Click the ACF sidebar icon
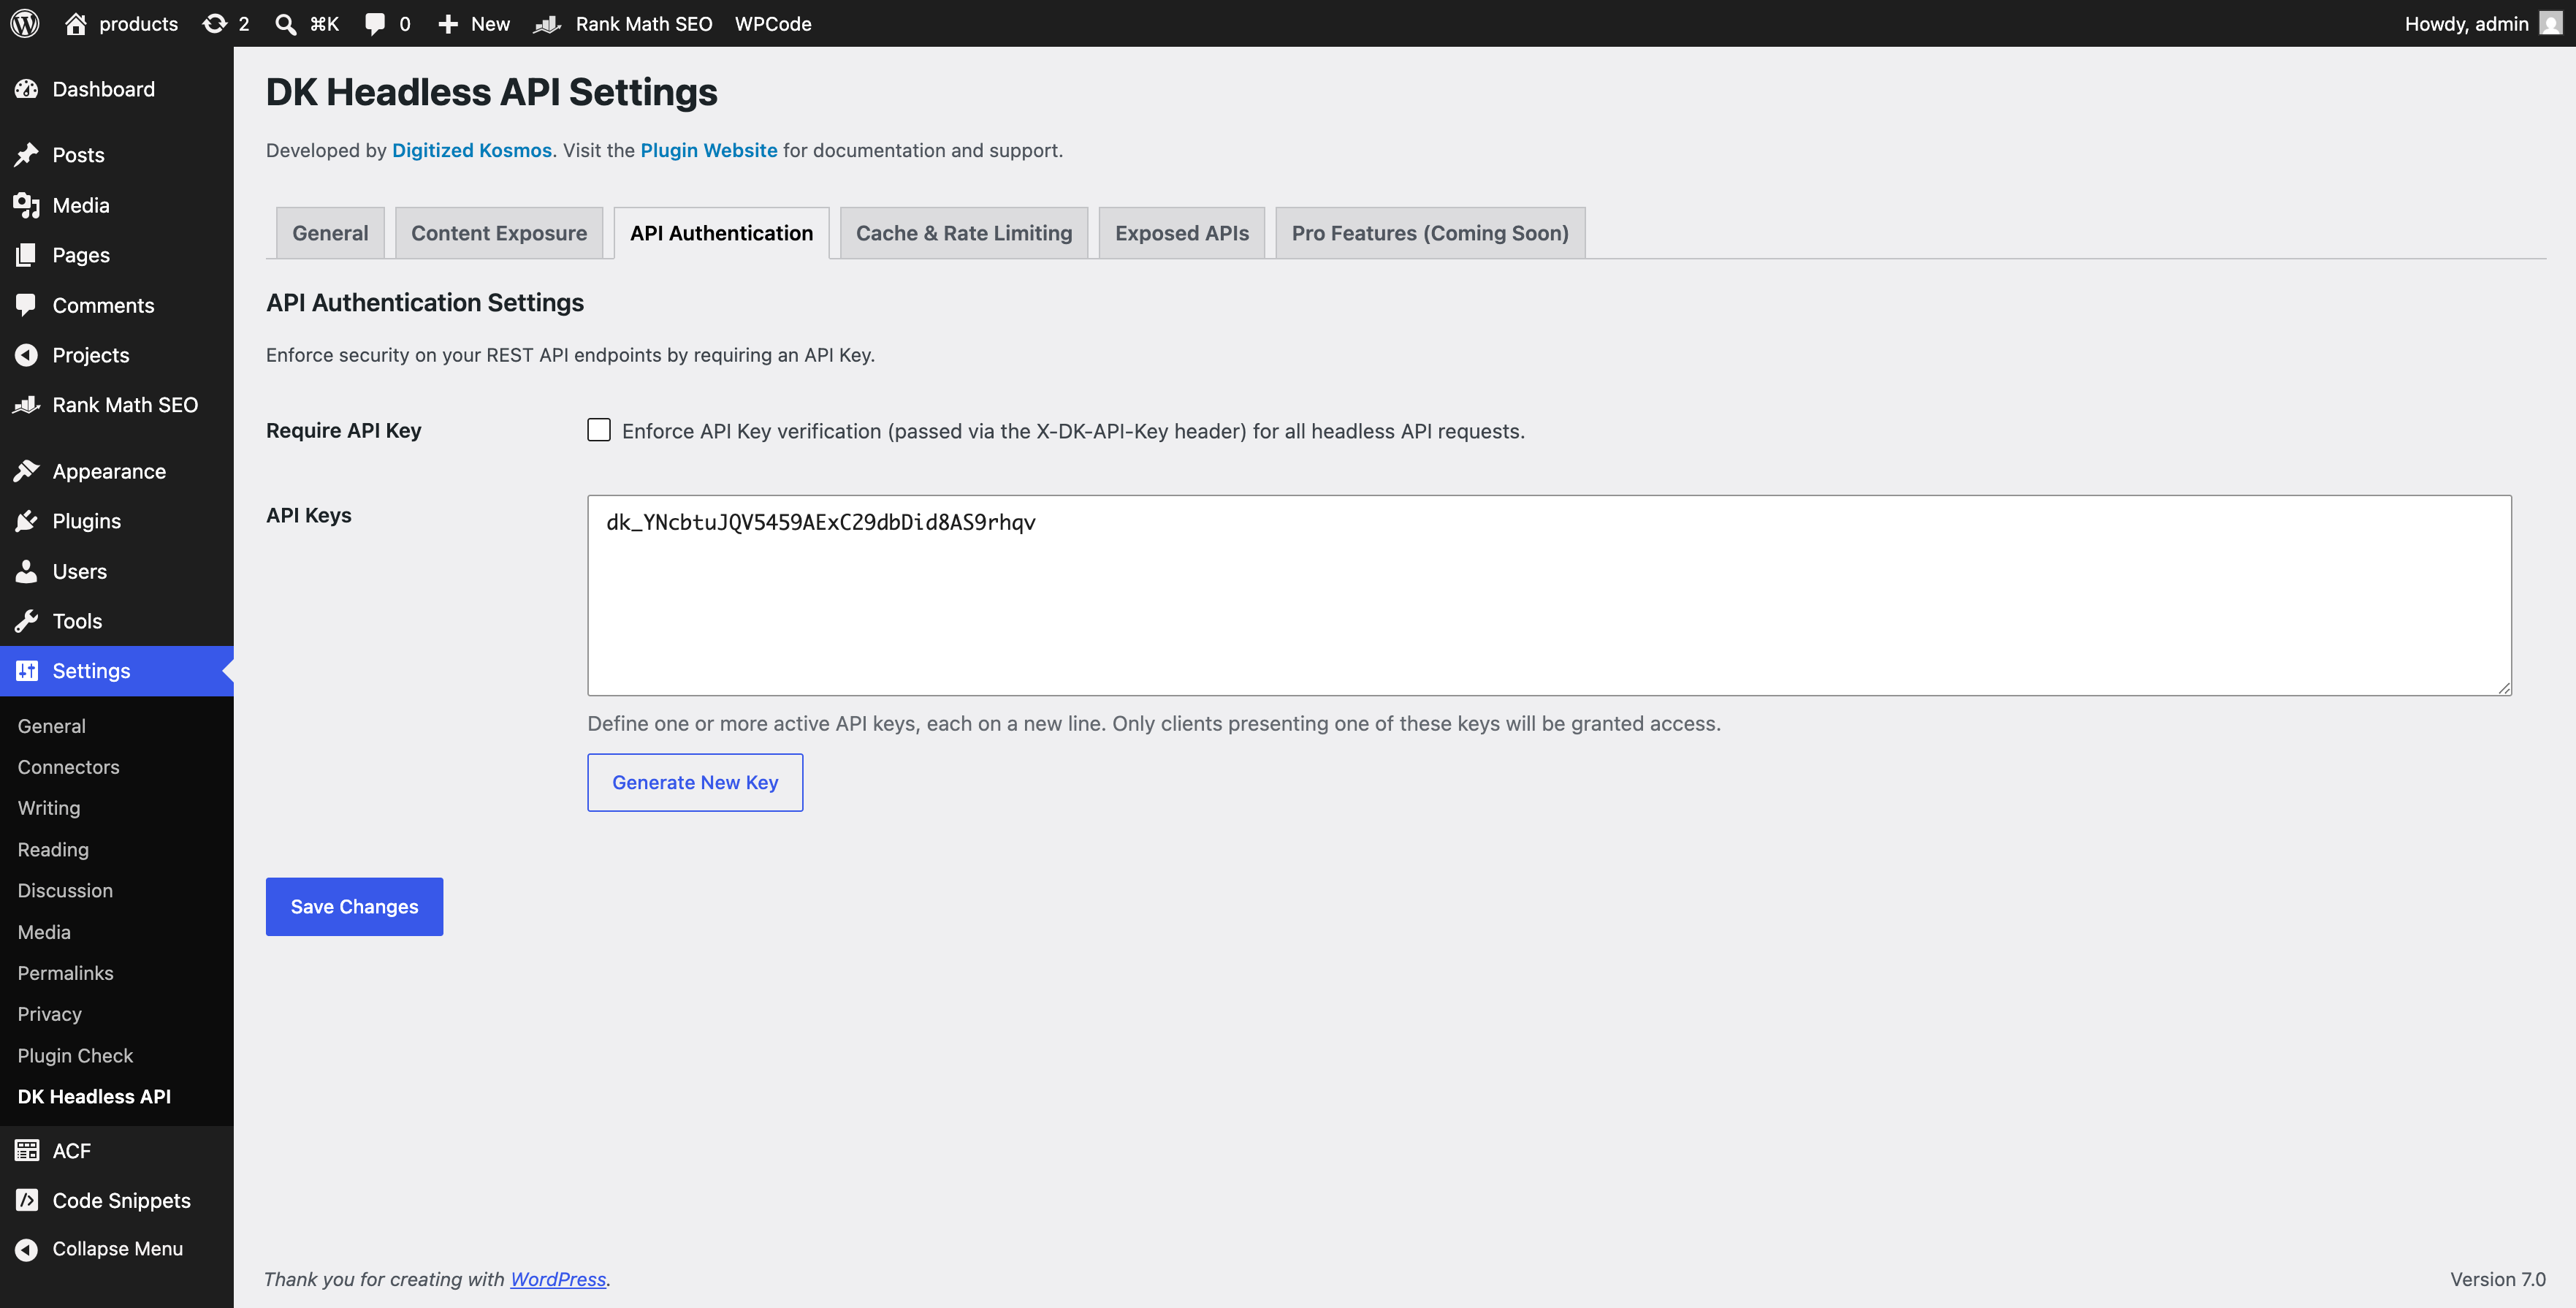 pos(26,1151)
